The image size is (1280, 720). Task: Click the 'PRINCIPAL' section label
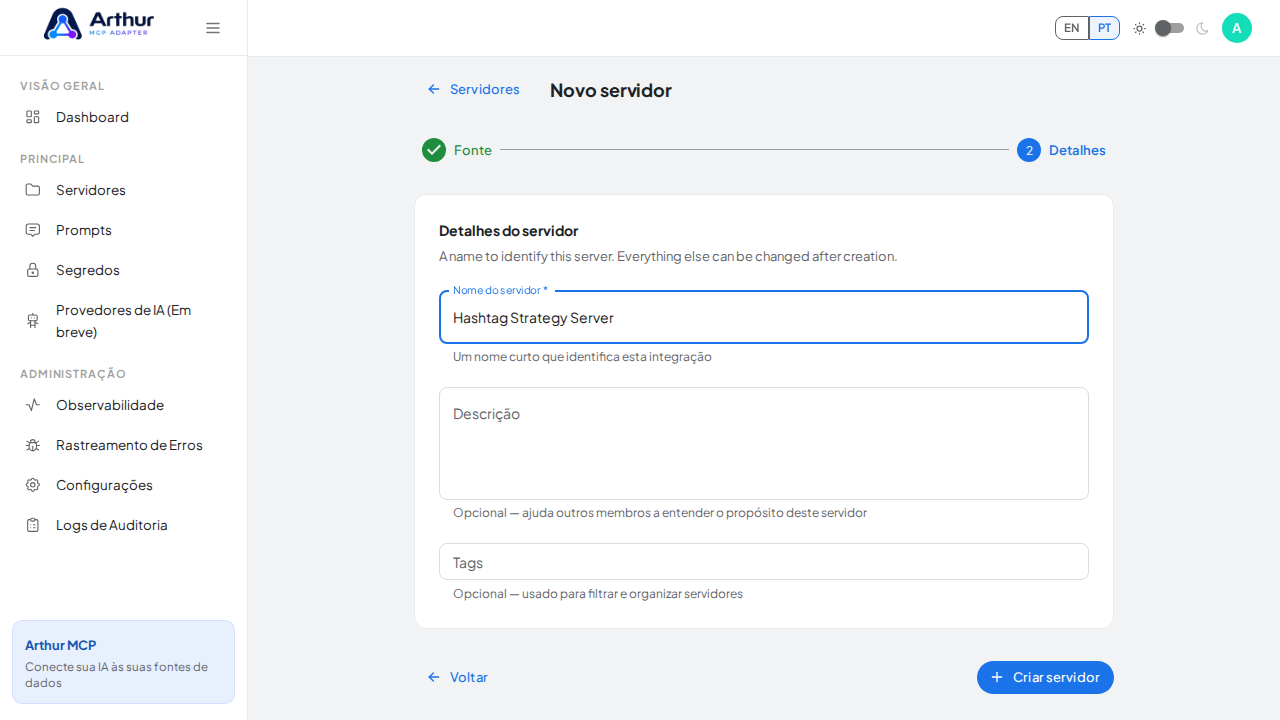coord(52,159)
